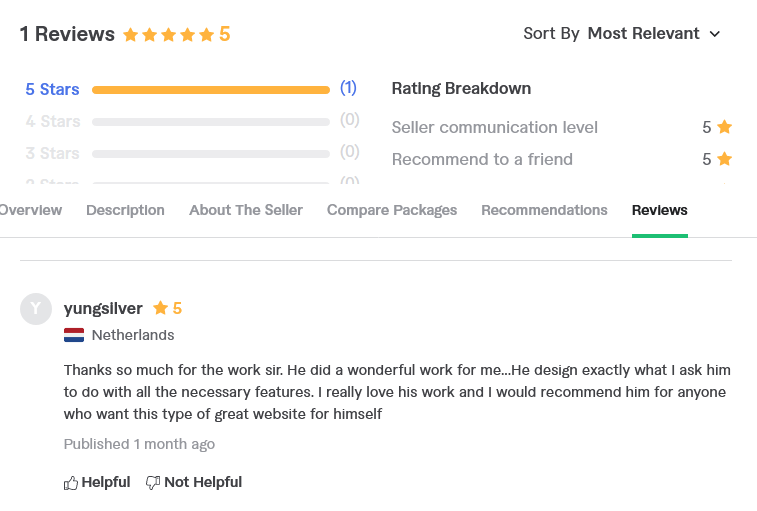
Task: Click the Reviews tab
Action: coord(659,210)
